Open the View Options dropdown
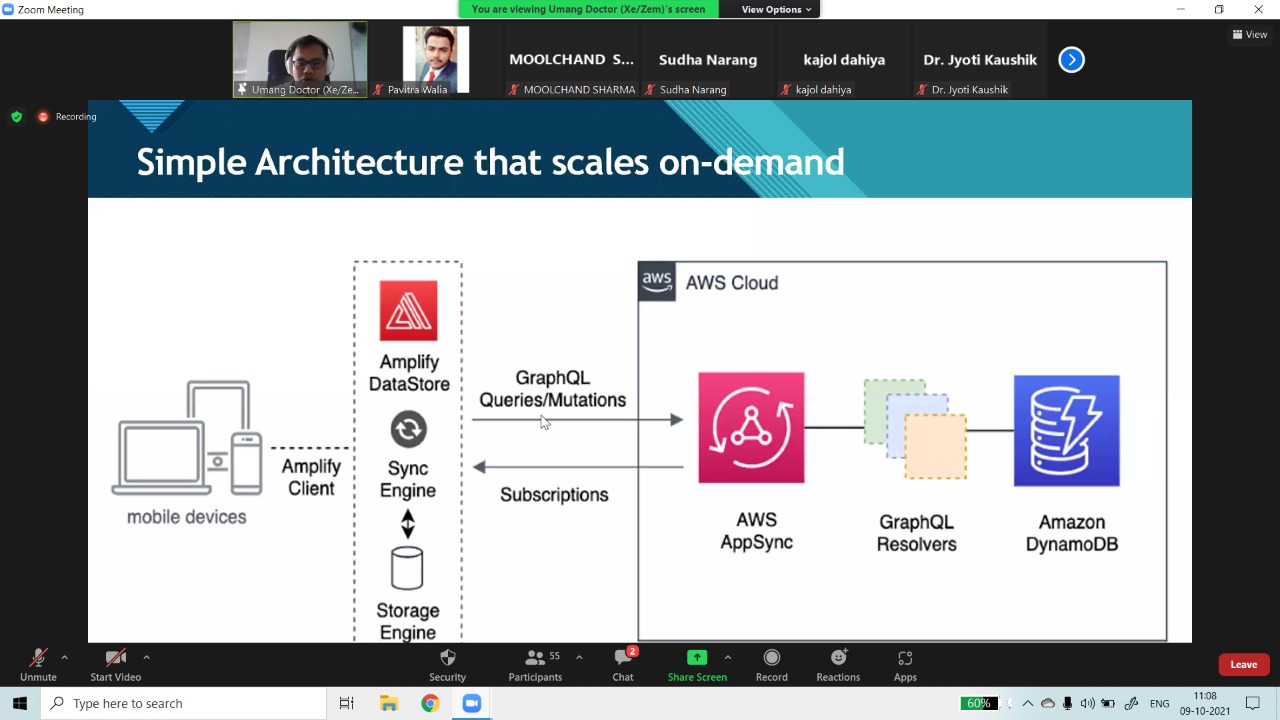This screenshot has width=1280, height=720. point(776,9)
